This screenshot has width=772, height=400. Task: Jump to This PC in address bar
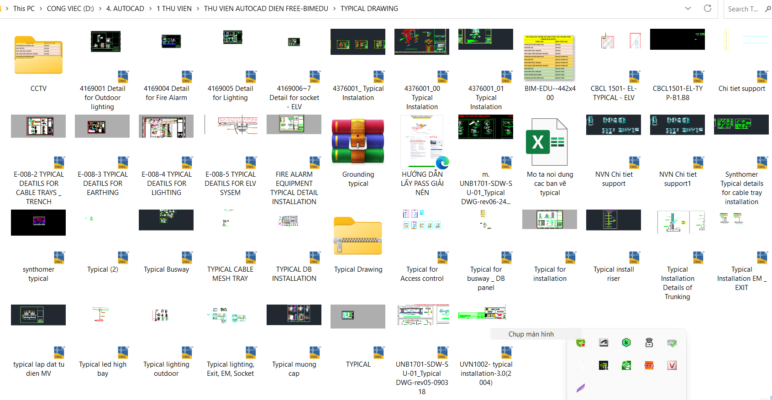tap(23, 8)
